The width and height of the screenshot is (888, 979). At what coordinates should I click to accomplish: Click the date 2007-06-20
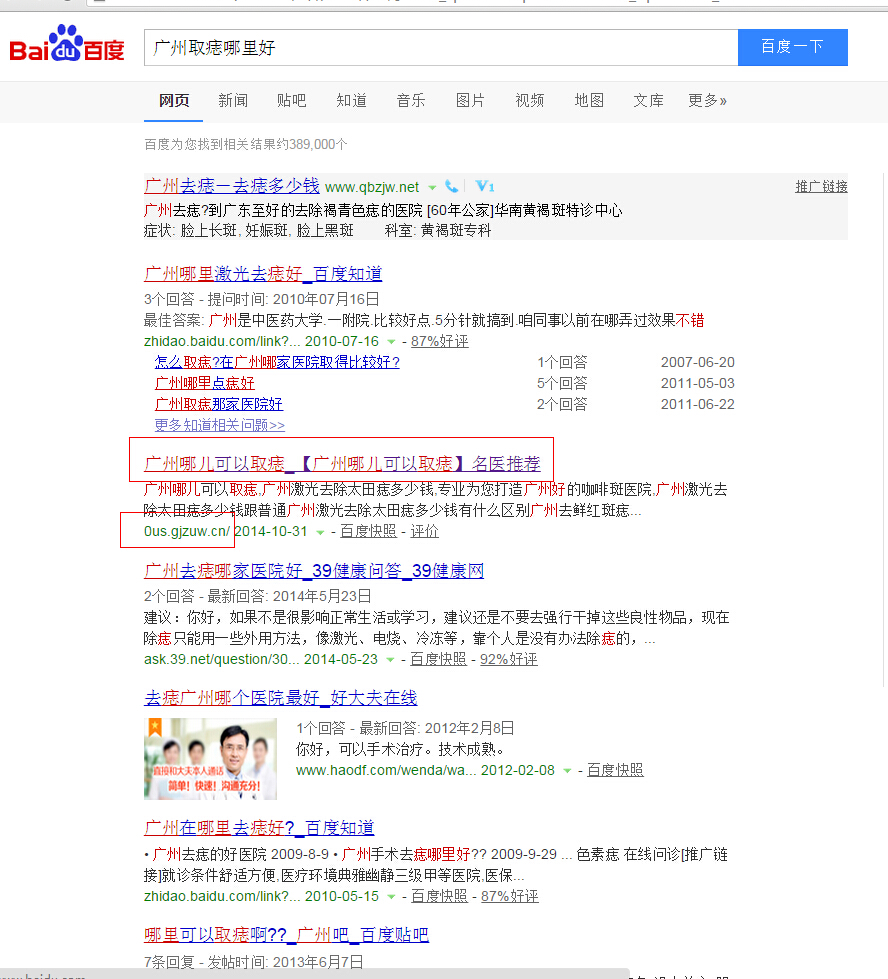click(698, 362)
